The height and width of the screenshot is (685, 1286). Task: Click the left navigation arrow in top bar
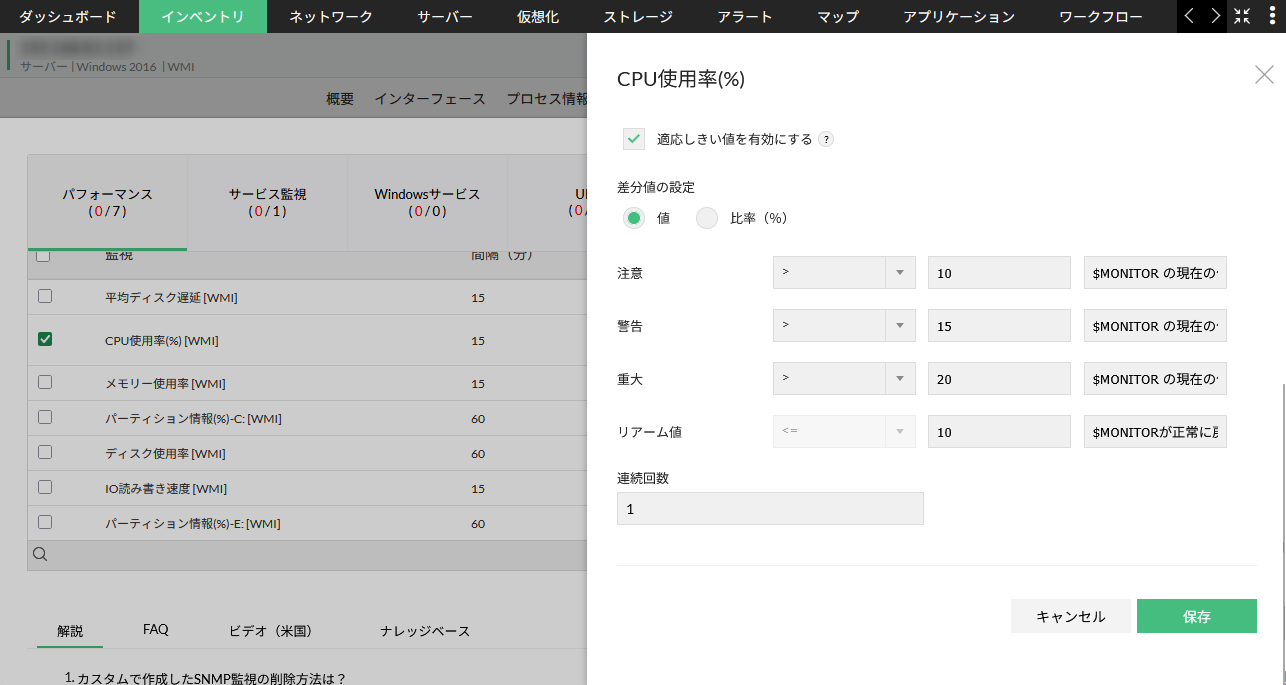click(x=1188, y=16)
